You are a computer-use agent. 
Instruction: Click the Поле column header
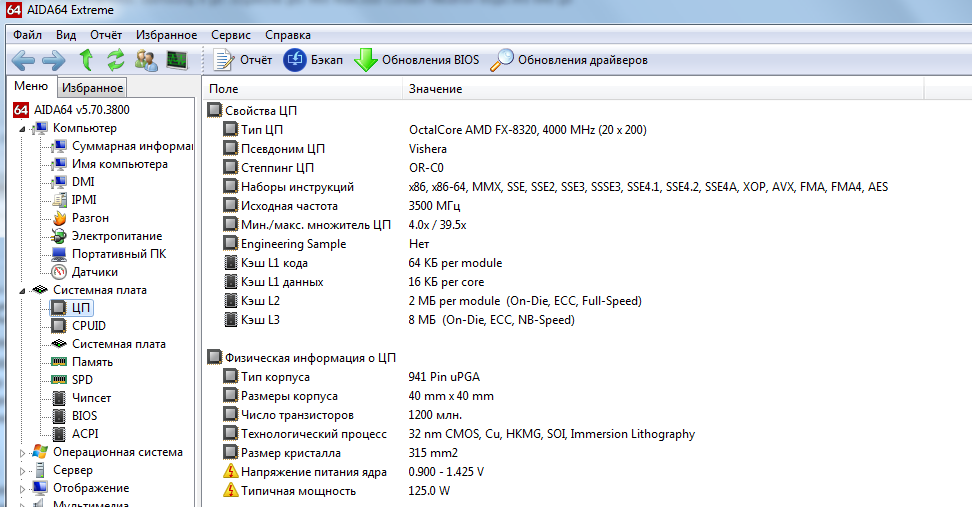point(303,89)
